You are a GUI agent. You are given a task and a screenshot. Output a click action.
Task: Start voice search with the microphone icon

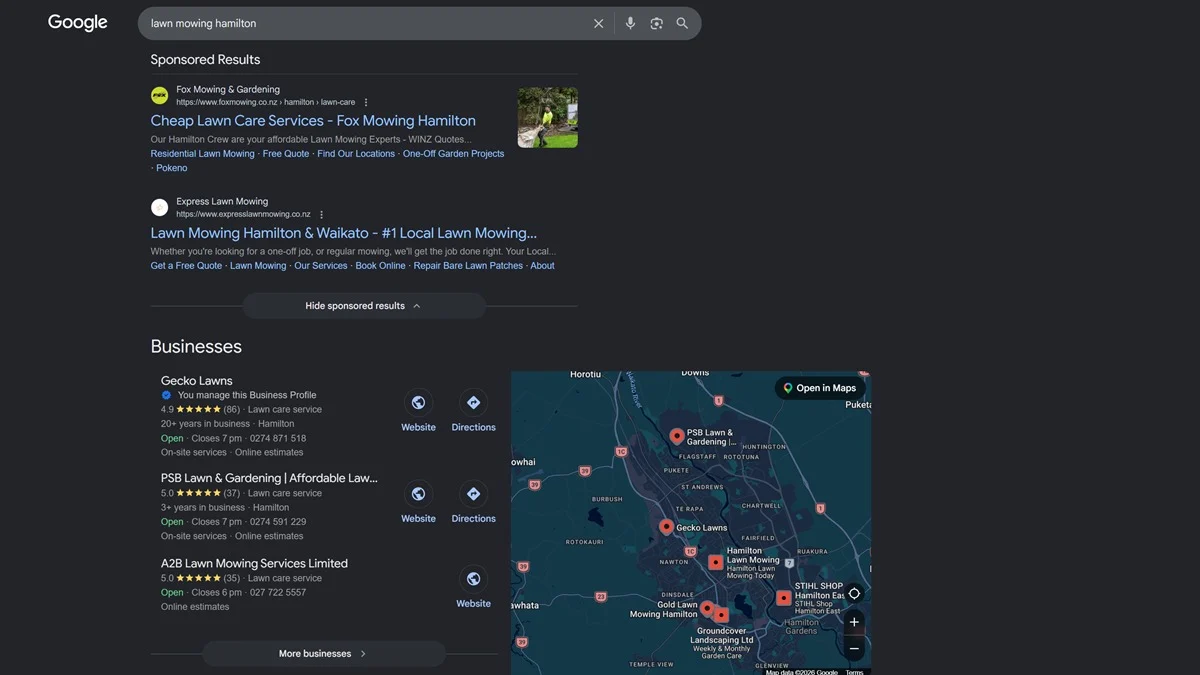click(x=630, y=23)
